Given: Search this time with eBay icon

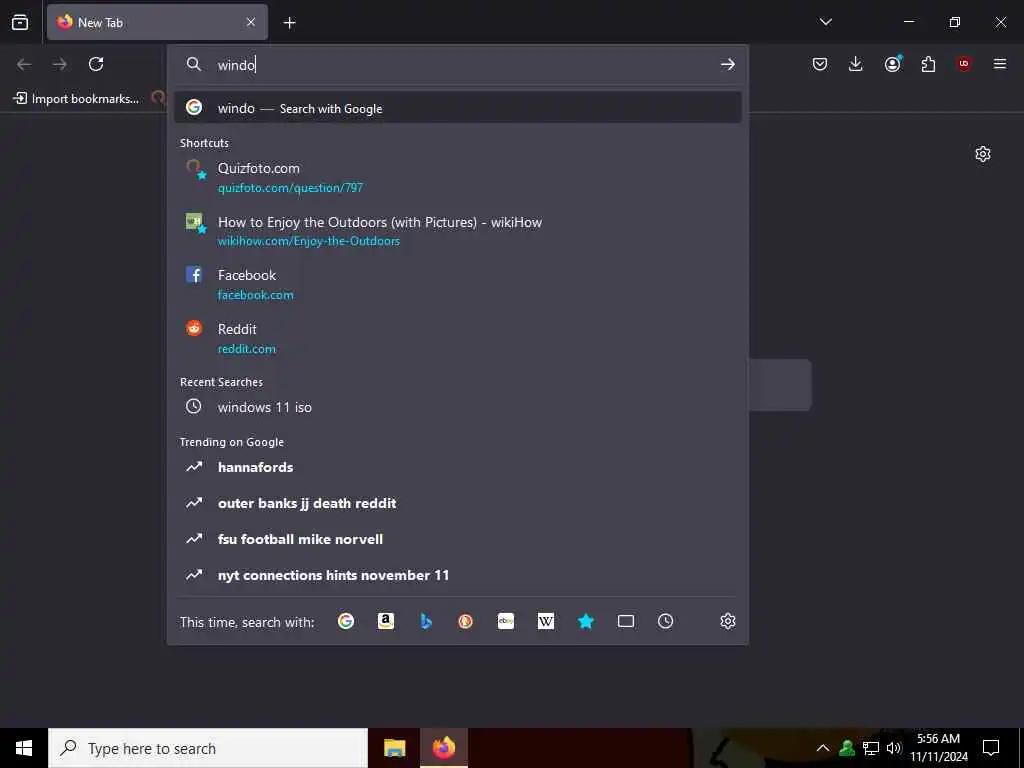Looking at the screenshot, I should [x=506, y=621].
